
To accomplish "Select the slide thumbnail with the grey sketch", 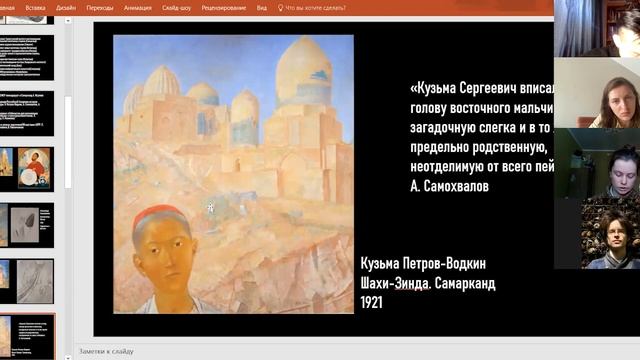I will [27, 225].
